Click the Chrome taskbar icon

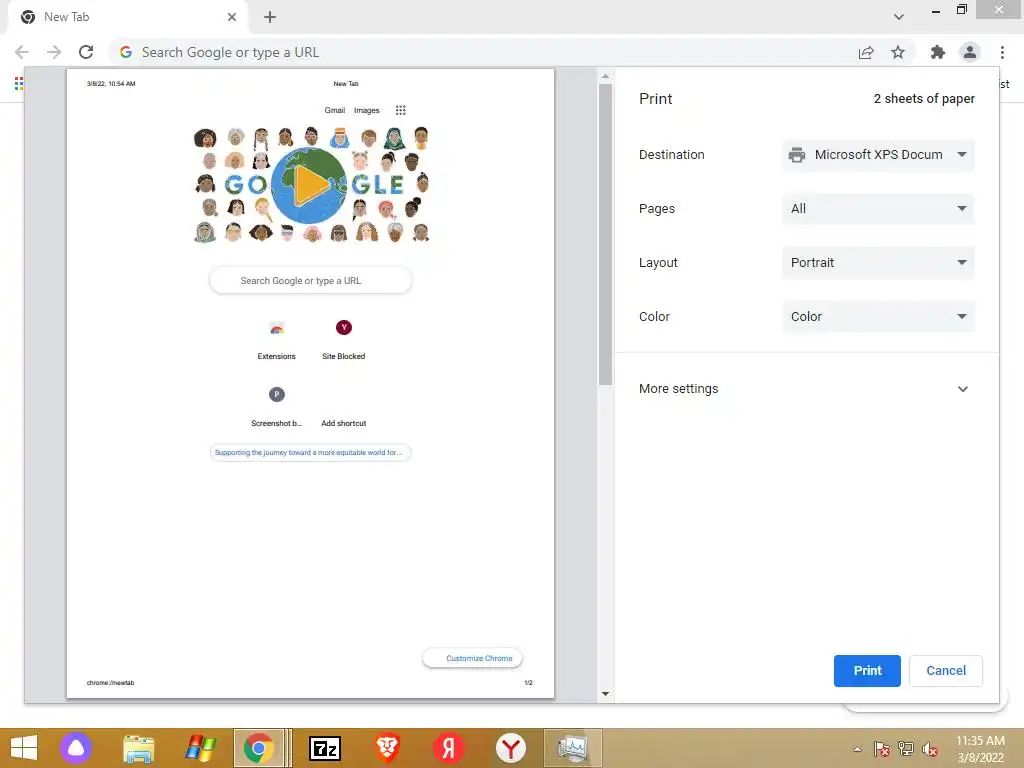point(259,748)
